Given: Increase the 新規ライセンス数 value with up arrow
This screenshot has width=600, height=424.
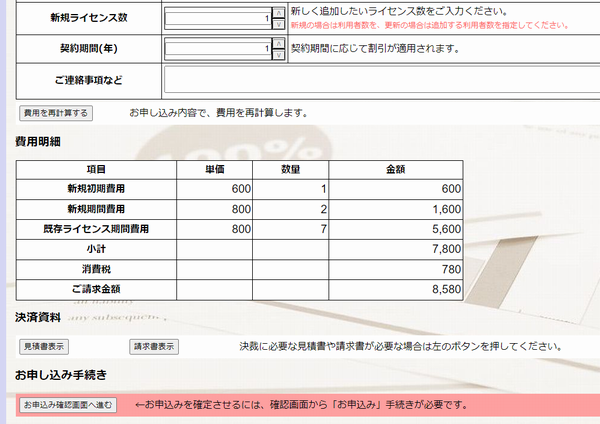Looking at the screenshot, I should click(x=279, y=13).
